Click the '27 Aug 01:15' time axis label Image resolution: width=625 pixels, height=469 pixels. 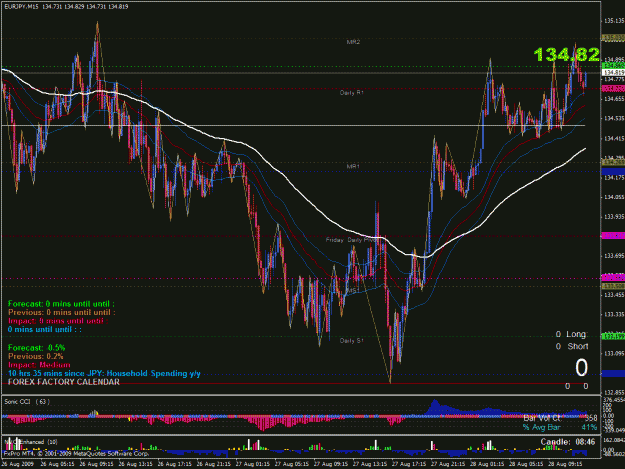coord(253,464)
